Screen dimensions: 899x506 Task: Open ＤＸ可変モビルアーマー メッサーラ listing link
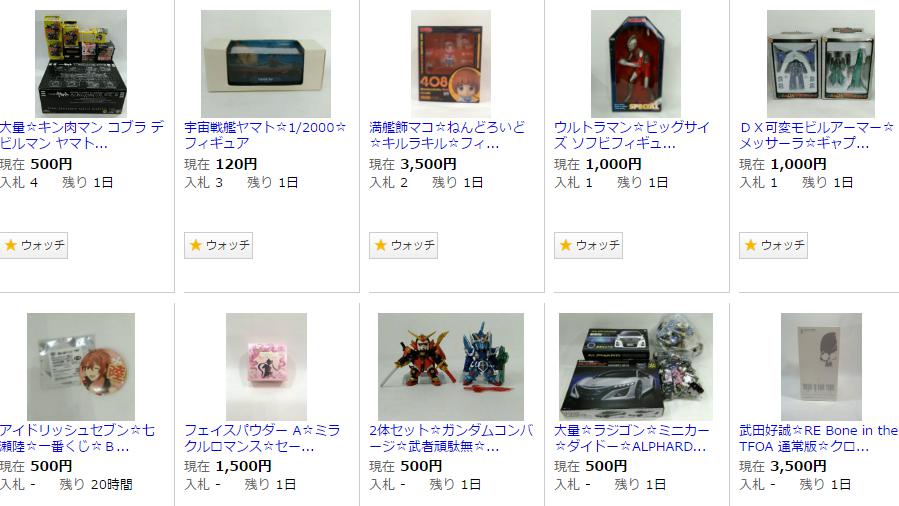816,135
